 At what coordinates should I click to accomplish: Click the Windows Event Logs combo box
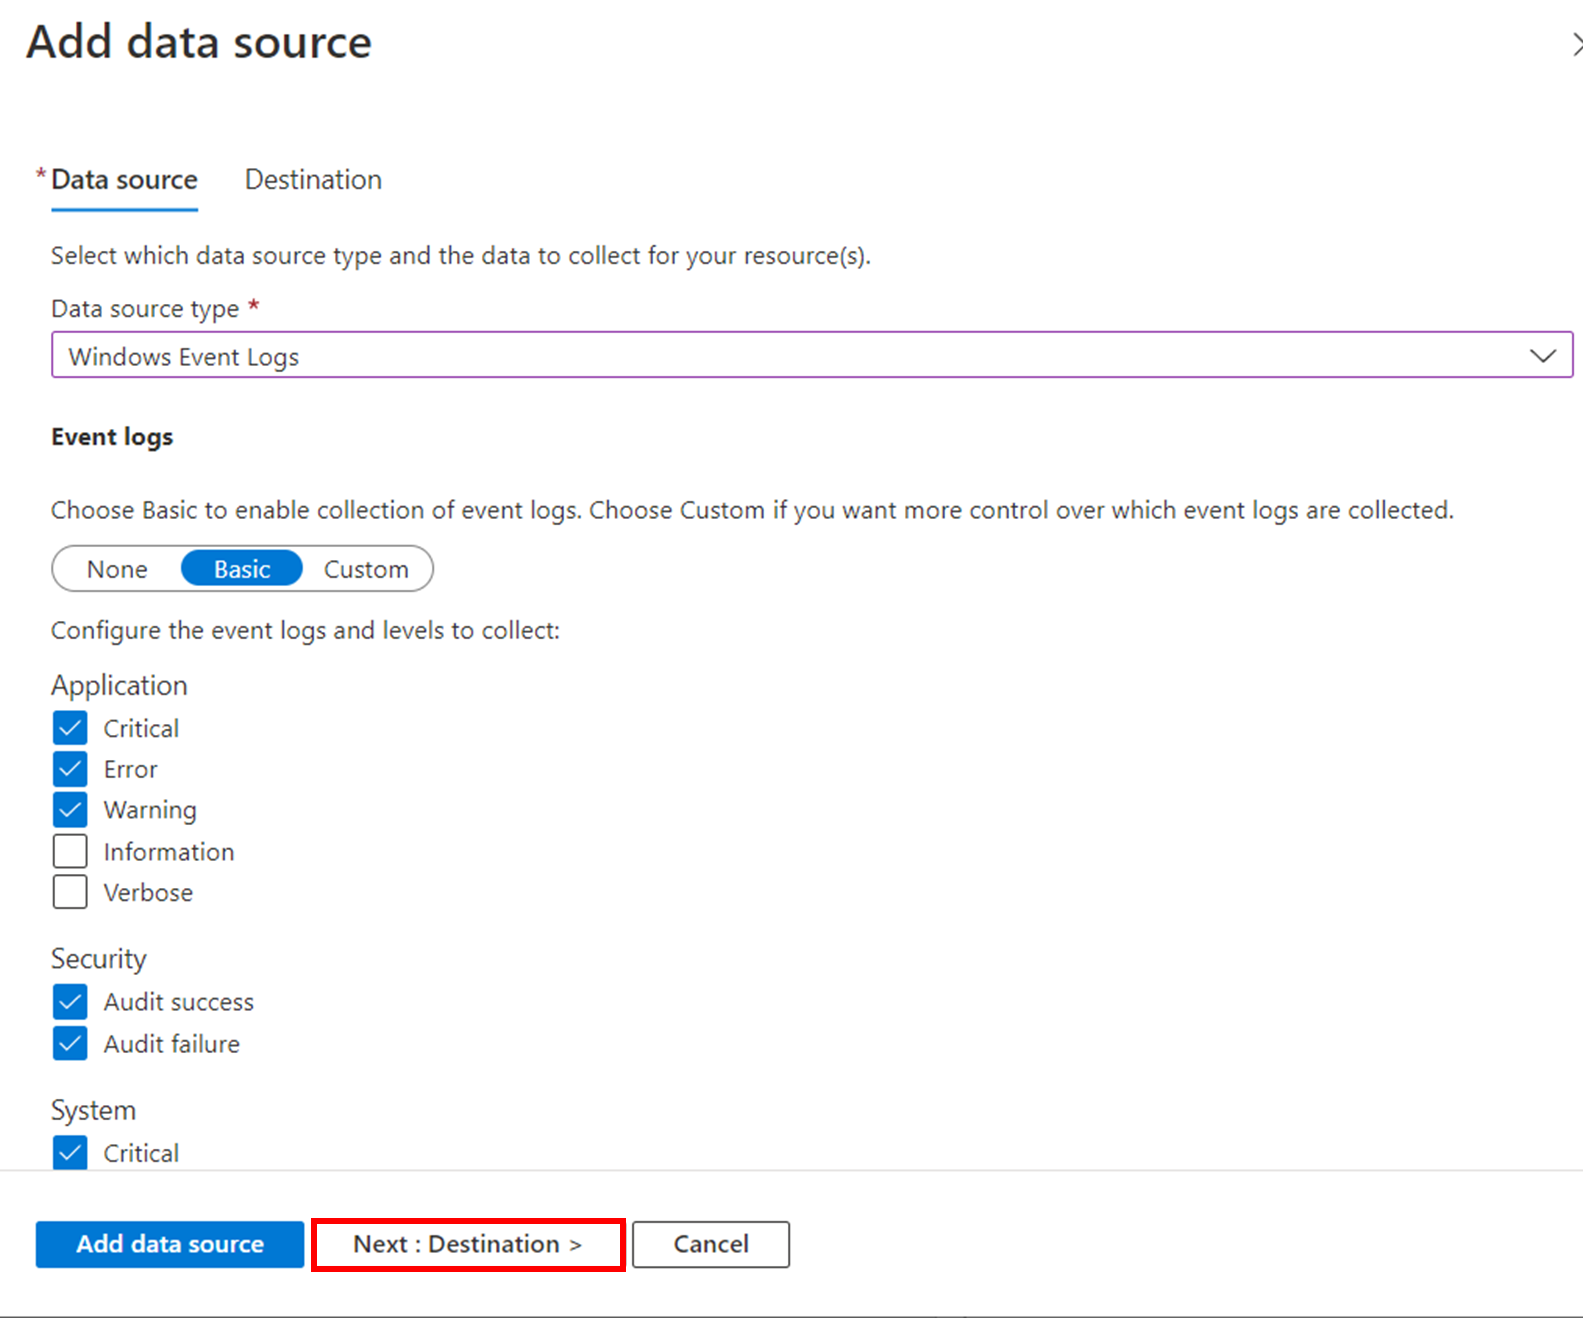click(780, 356)
